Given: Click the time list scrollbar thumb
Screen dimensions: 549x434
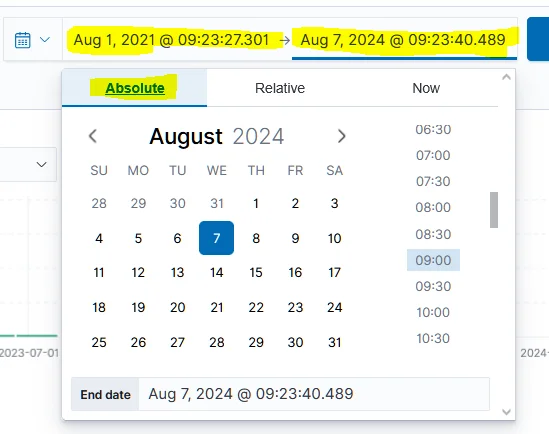Looking at the screenshot, I should (494, 210).
